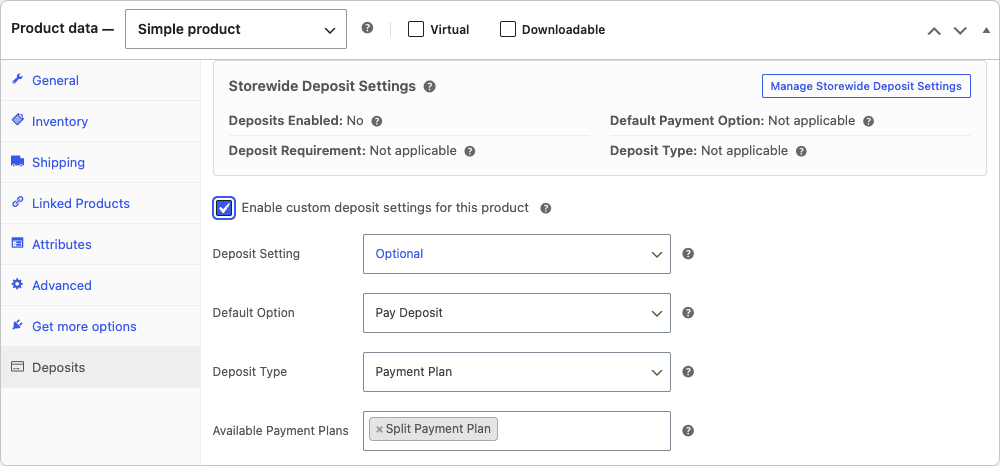Screen dimensions: 1000x466
Task: Click the Get more options plug icon
Action: tap(18, 325)
